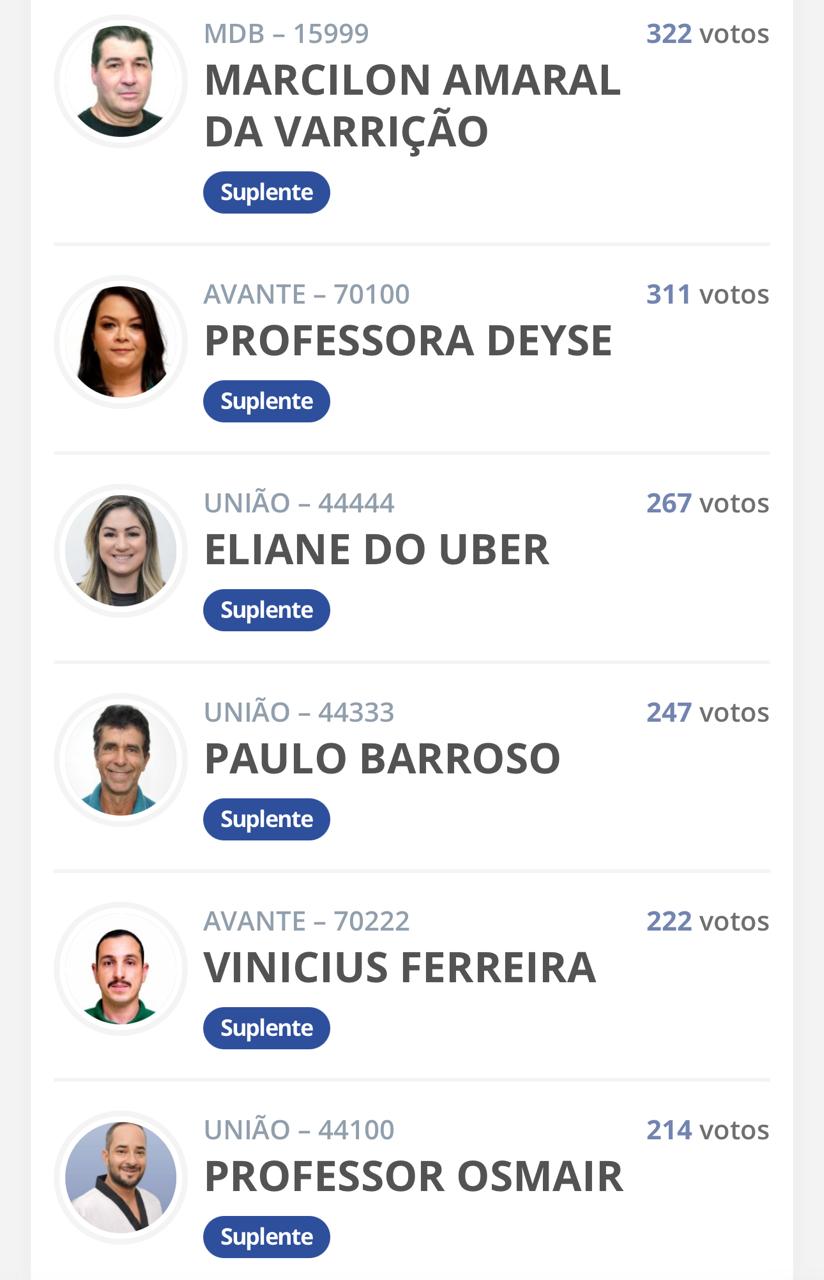Tap the Suplente badge under Professor Osmair
824x1280 pixels.
267,1237
